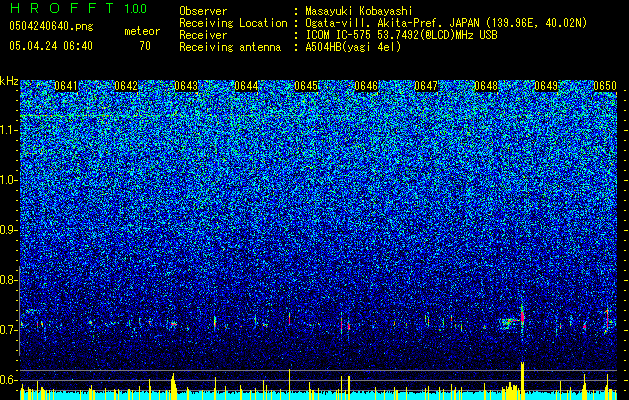Click the HROFFT 1.0.0 title text
The image size is (629, 400).
click(x=78, y=8)
